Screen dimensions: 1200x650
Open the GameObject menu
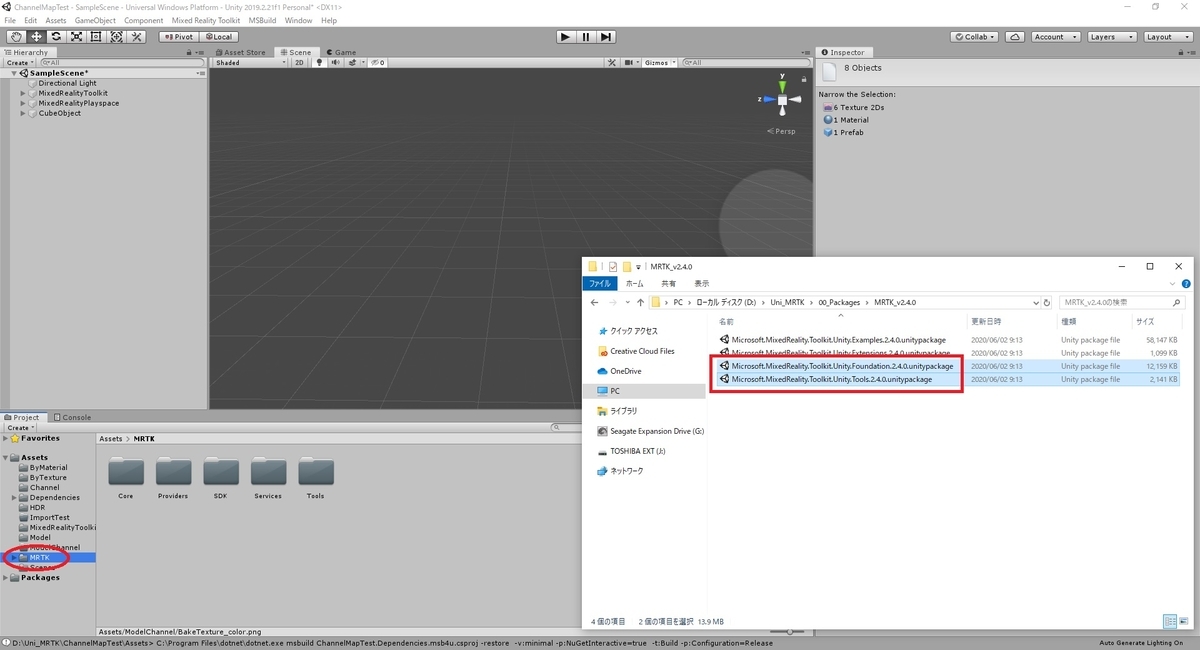95,20
